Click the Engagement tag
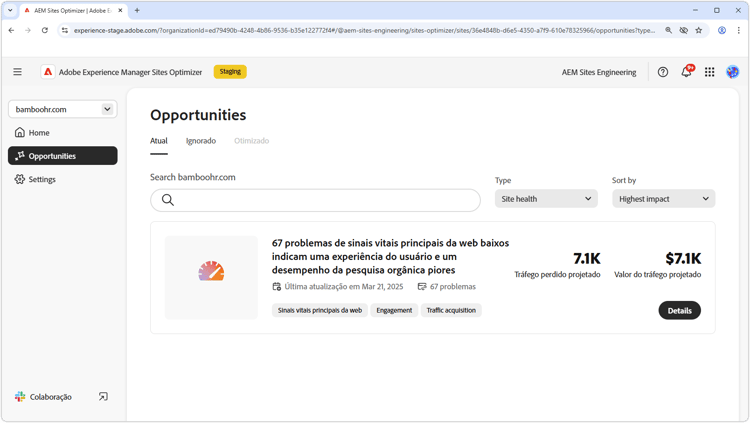Image resolution: width=750 pixels, height=423 pixels. point(394,310)
